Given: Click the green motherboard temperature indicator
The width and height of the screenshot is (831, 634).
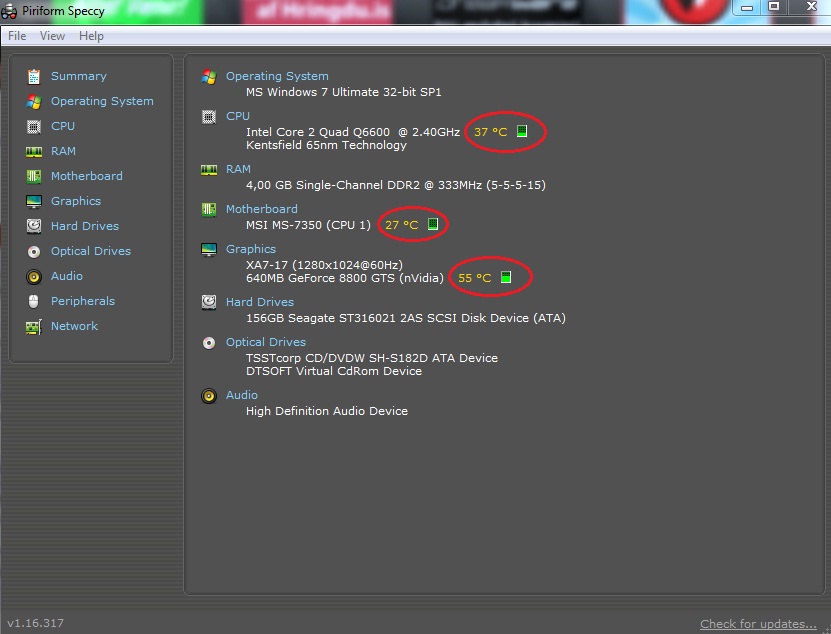Looking at the screenshot, I should (433, 224).
